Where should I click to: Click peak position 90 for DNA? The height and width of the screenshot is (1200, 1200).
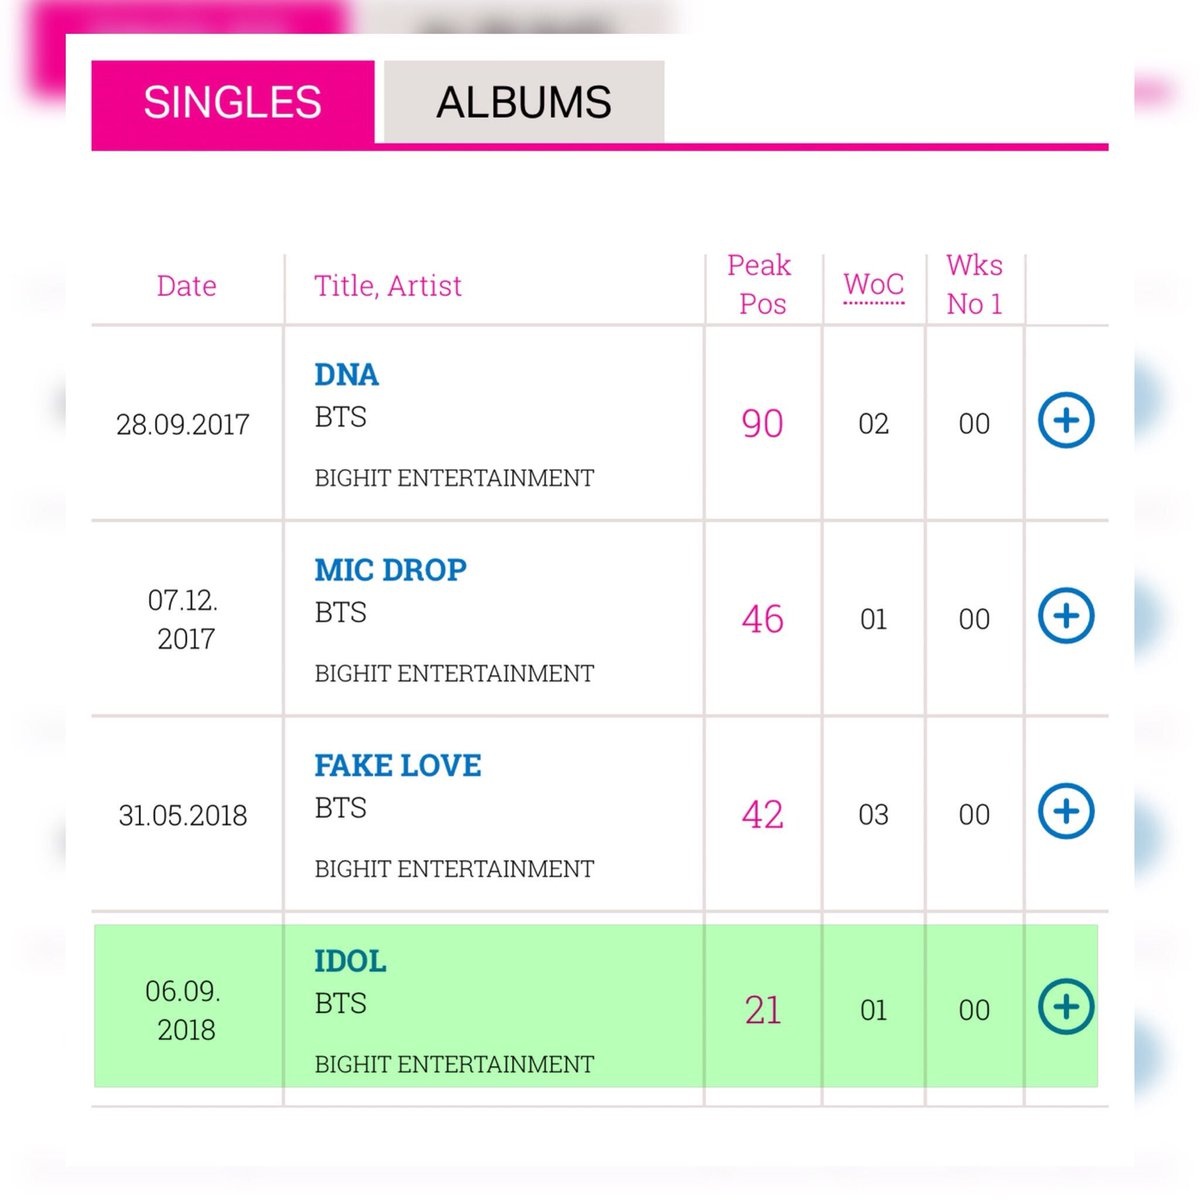point(762,424)
